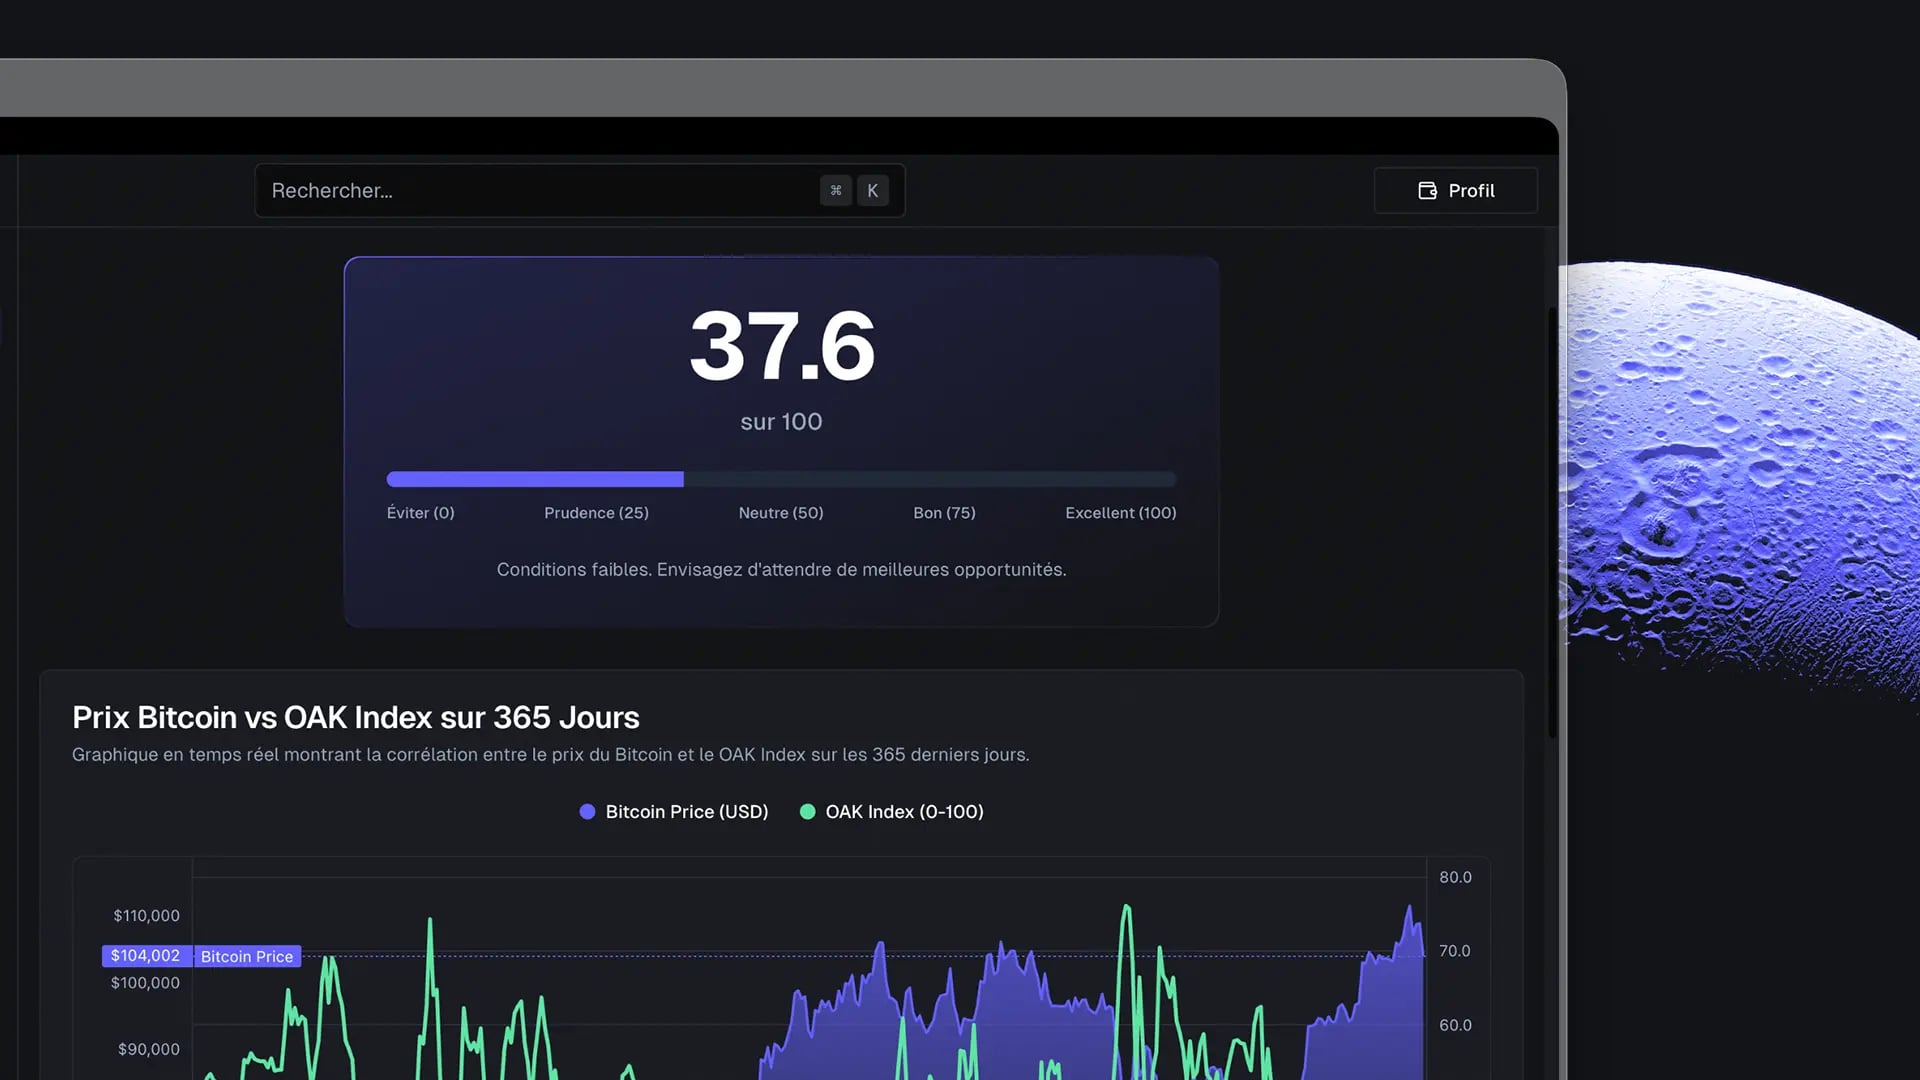Click the 'Prudence (25)' scale label
The image size is (1920, 1080).
(596, 513)
